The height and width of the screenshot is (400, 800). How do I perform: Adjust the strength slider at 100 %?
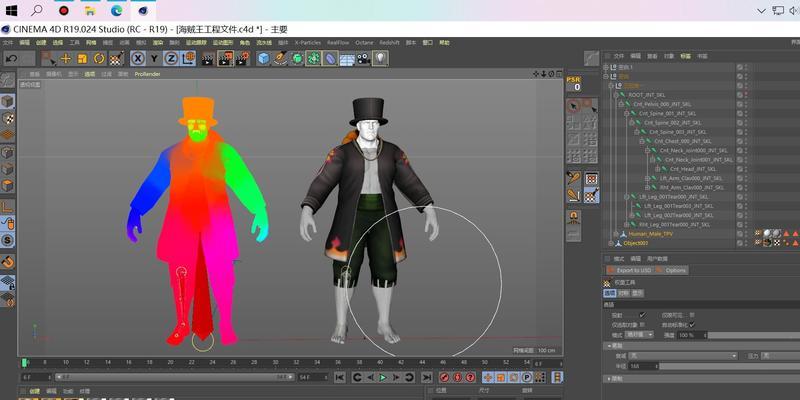click(753, 335)
